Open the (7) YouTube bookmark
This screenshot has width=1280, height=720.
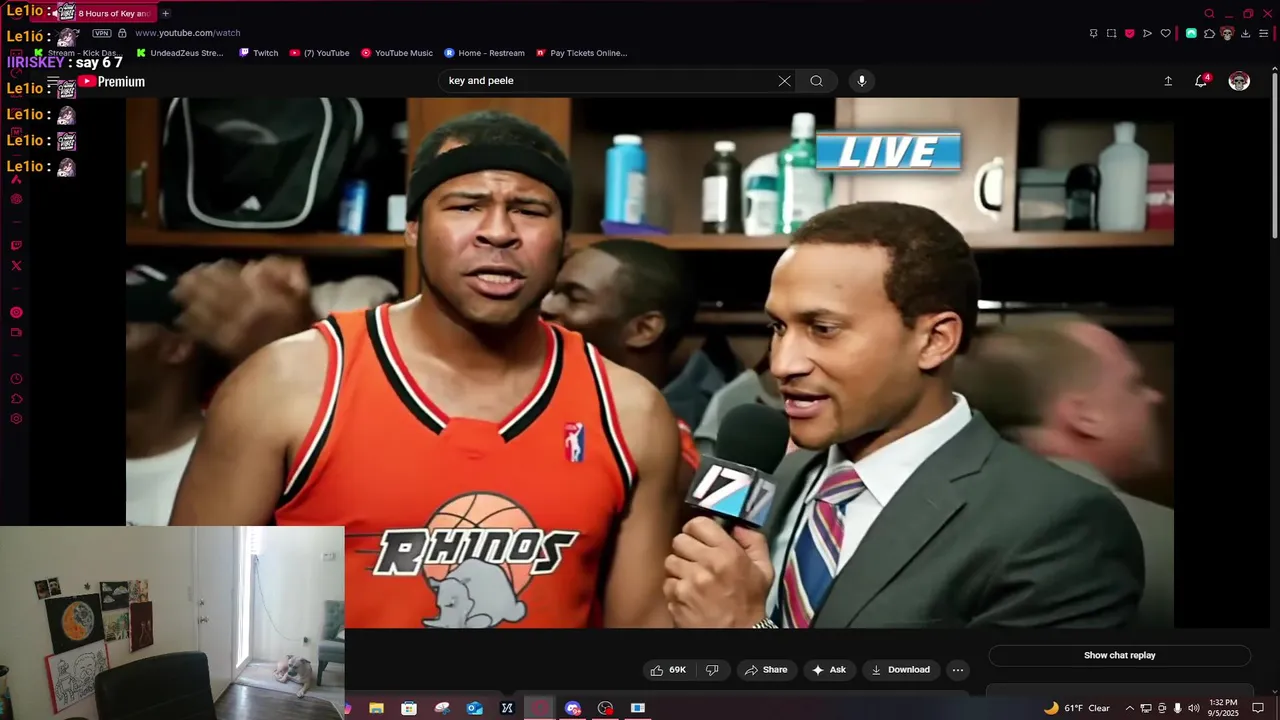coord(319,53)
